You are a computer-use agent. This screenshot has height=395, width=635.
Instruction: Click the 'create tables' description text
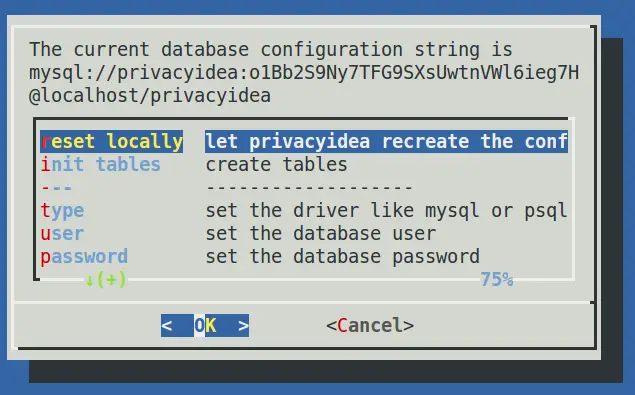tap(277, 164)
